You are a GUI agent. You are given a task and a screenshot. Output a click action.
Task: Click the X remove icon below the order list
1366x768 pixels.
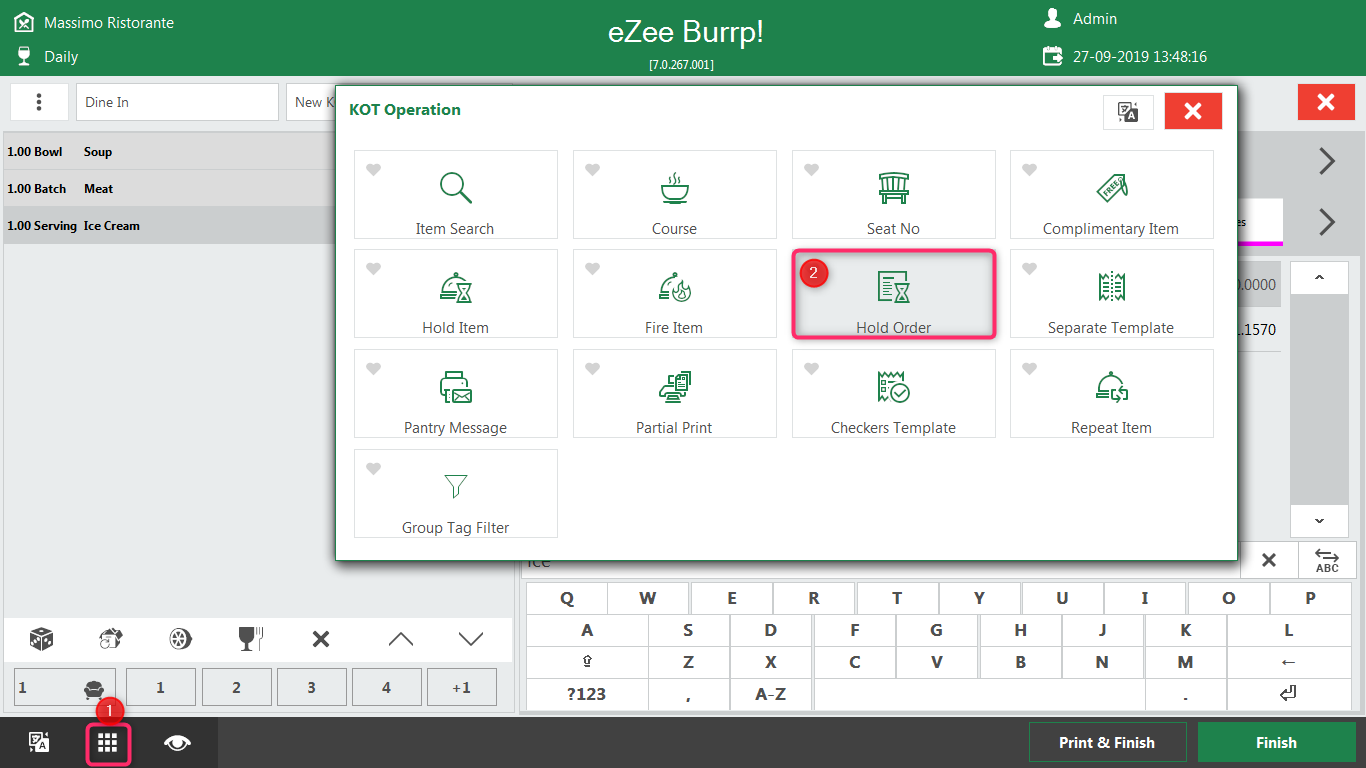321,639
